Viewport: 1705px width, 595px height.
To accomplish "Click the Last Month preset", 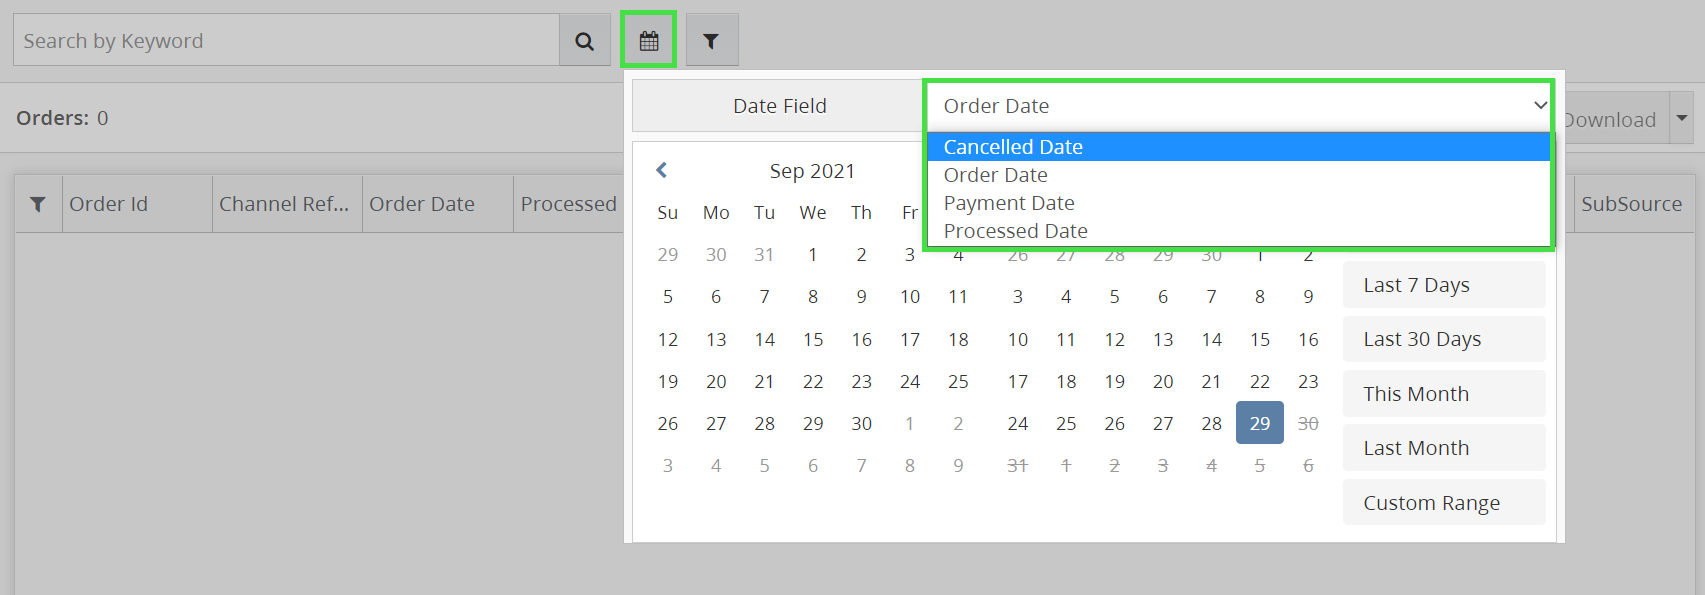I will point(1443,448).
